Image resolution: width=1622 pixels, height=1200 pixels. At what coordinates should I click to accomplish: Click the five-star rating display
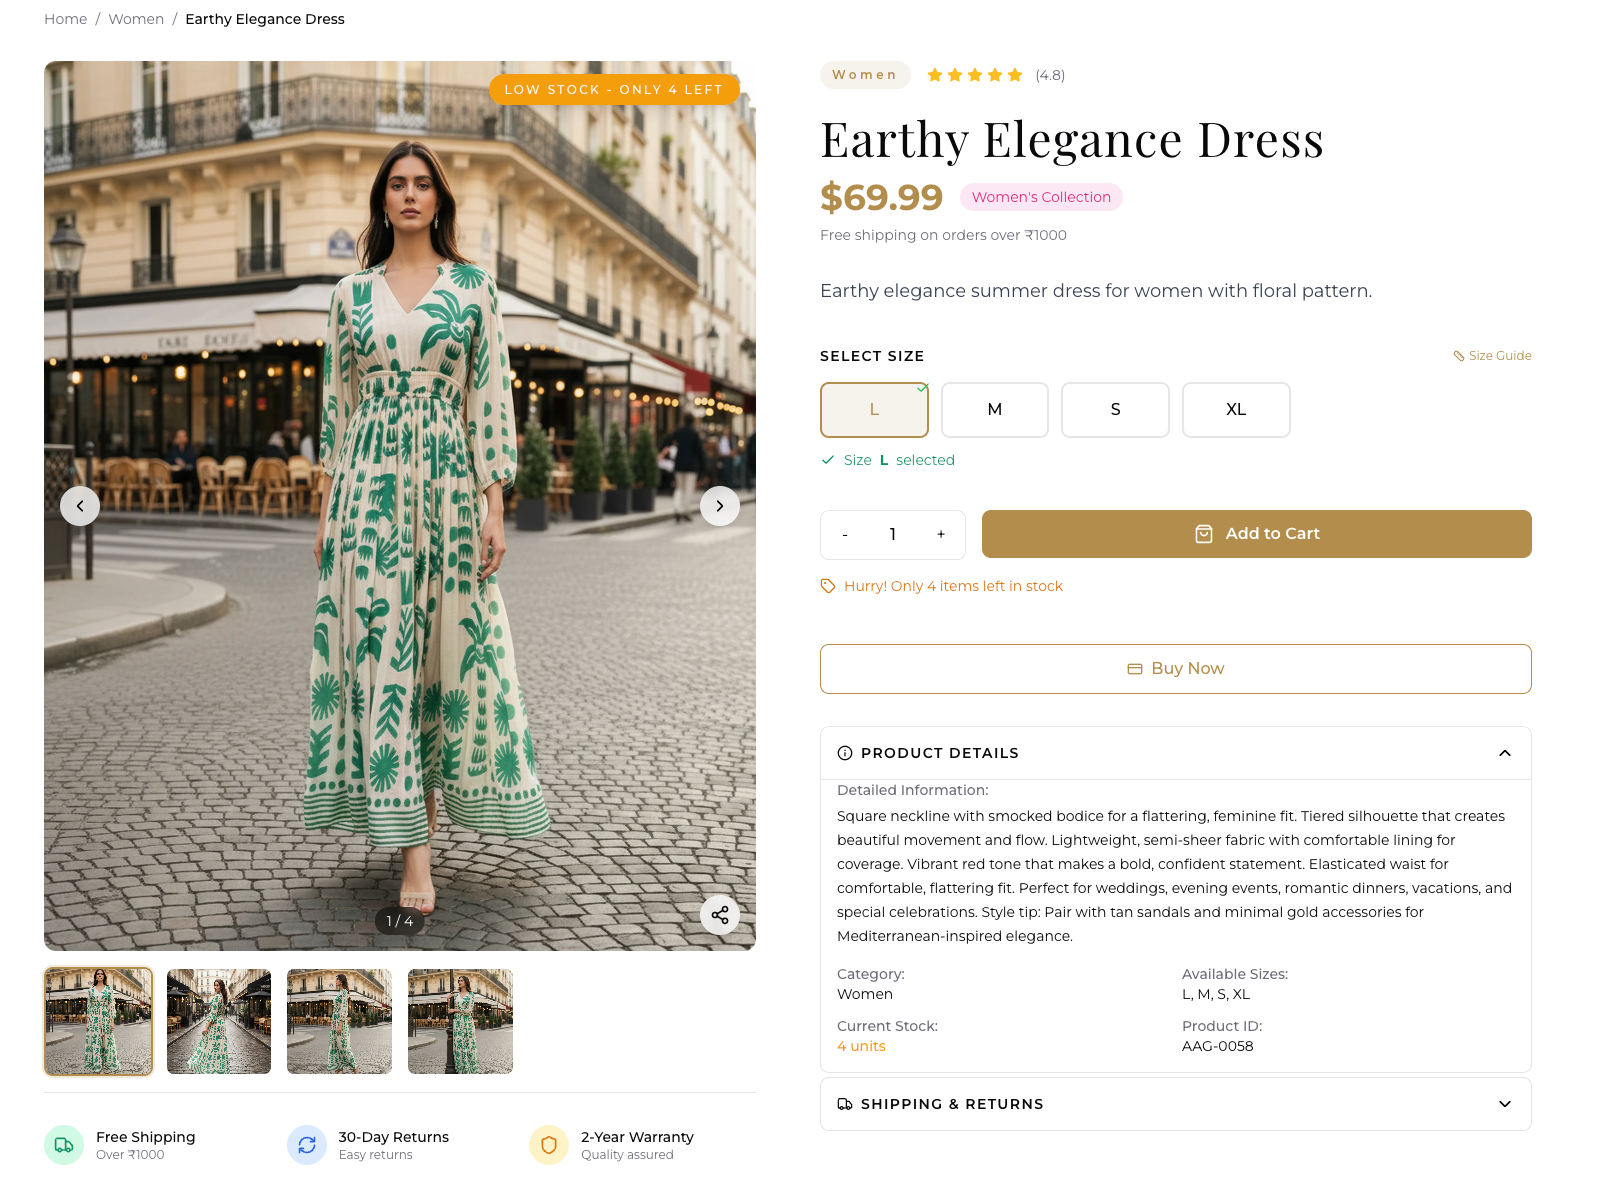[974, 75]
